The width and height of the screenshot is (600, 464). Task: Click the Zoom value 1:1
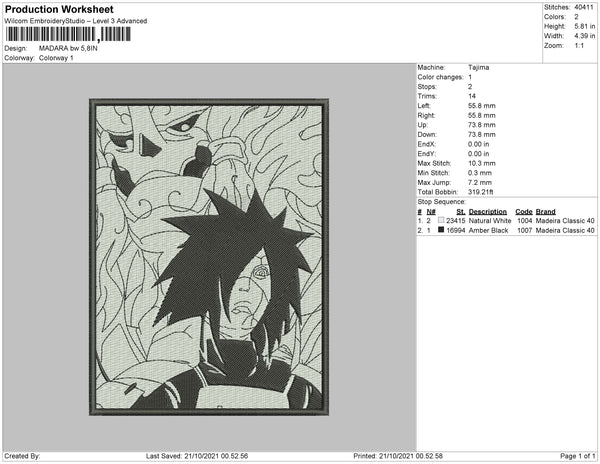coord(579,46)
